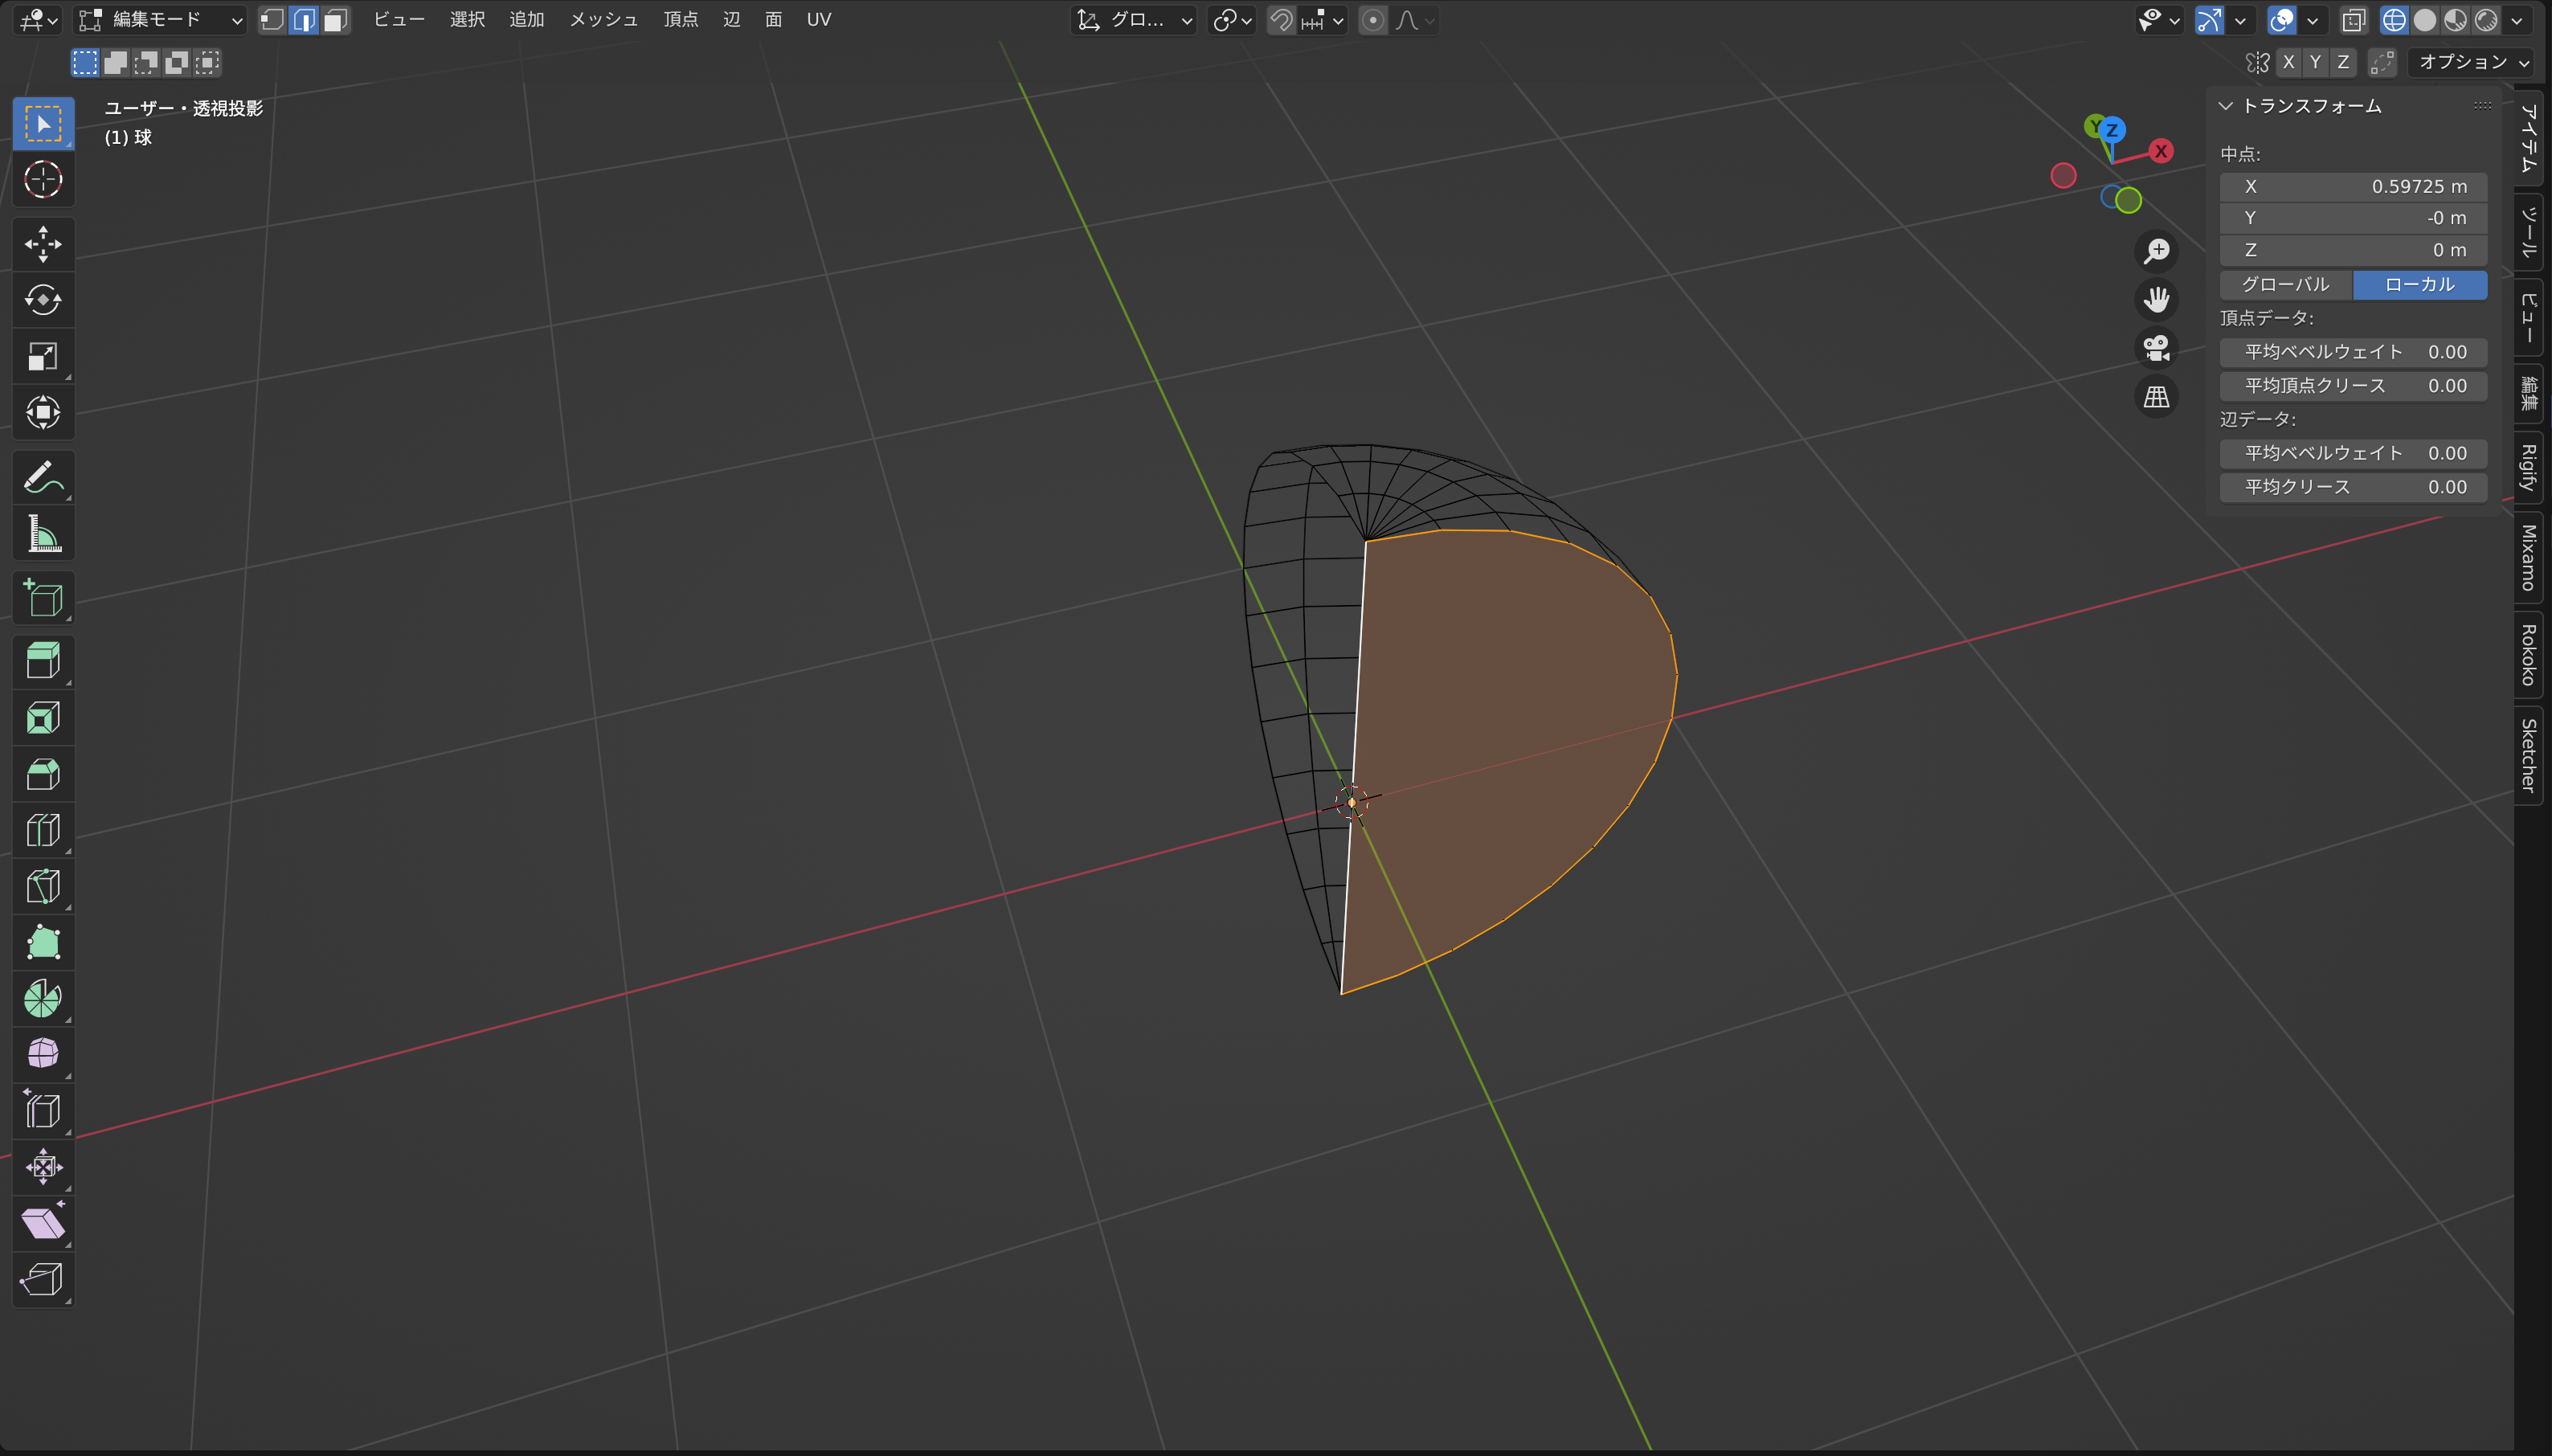Open transform orientation グロ... dropdown

coord(1134,19)
